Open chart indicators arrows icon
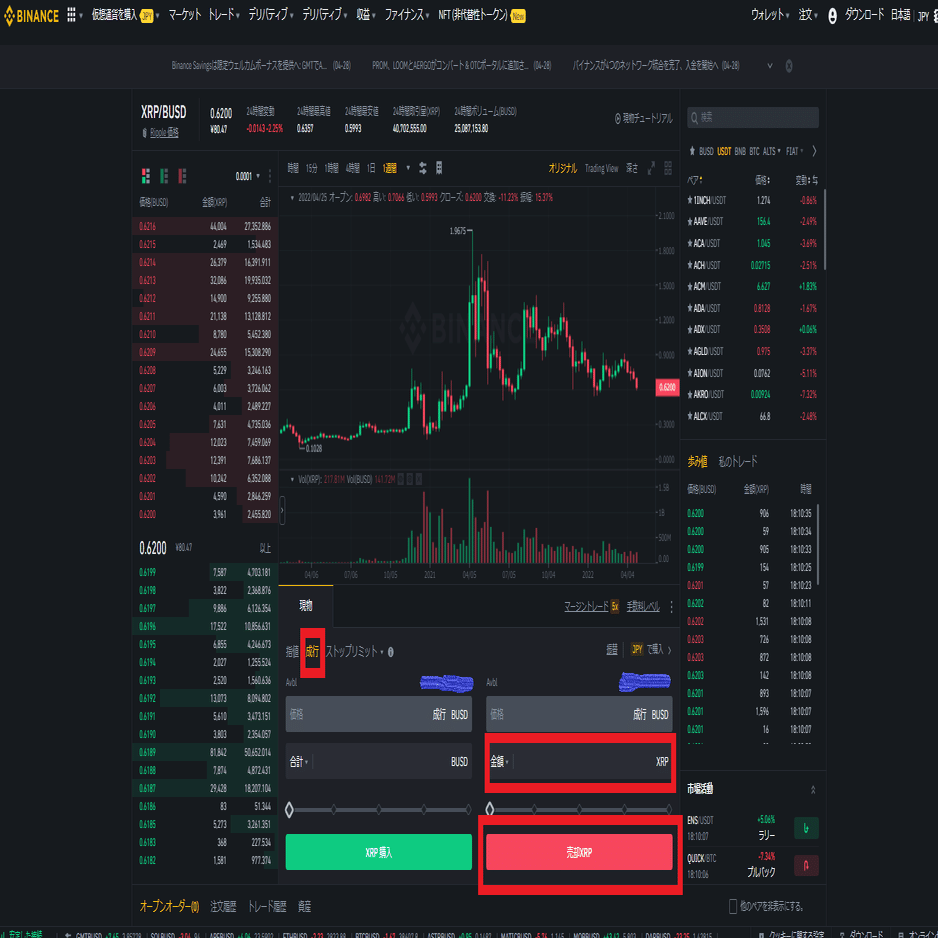The image size is (938, 938). 423,168
